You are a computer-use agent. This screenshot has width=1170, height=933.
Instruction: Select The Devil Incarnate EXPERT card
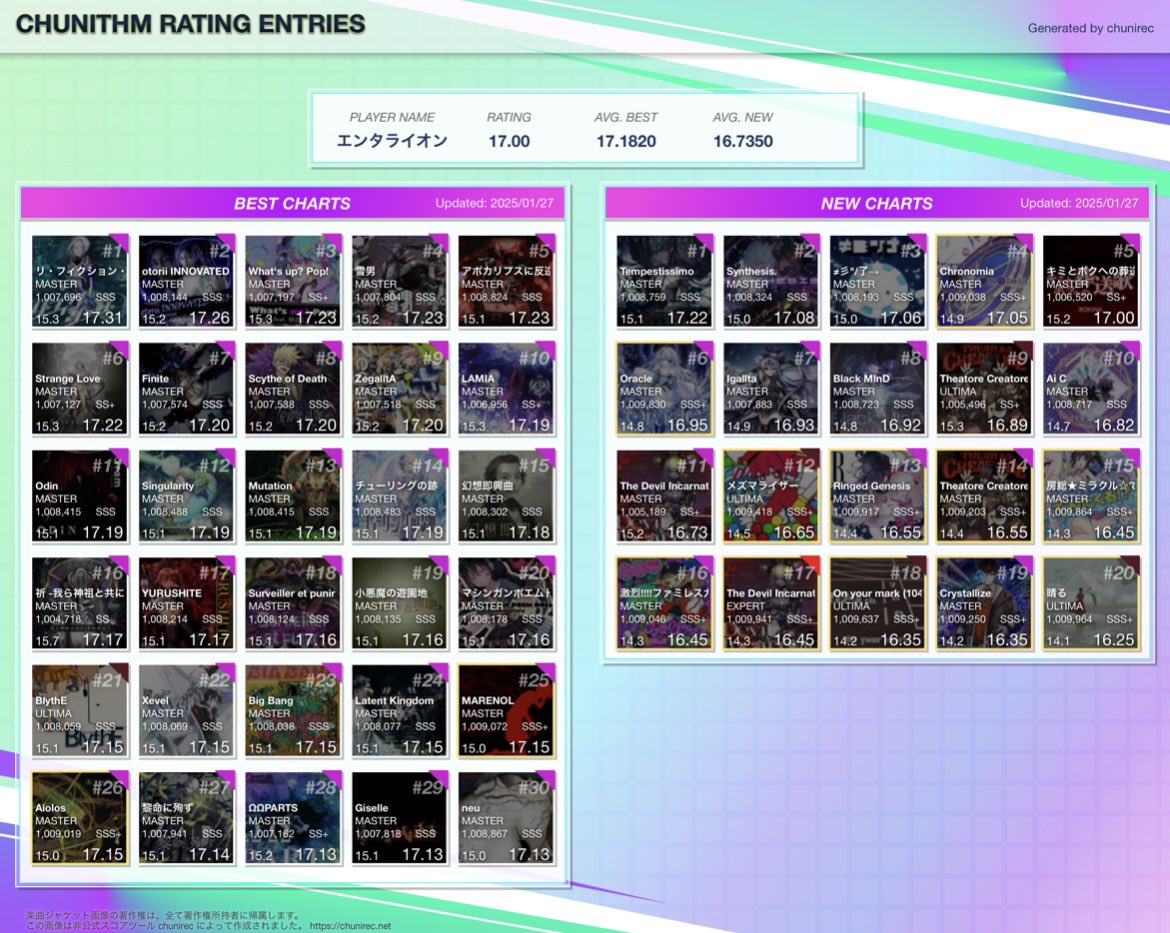click(771, 604)
